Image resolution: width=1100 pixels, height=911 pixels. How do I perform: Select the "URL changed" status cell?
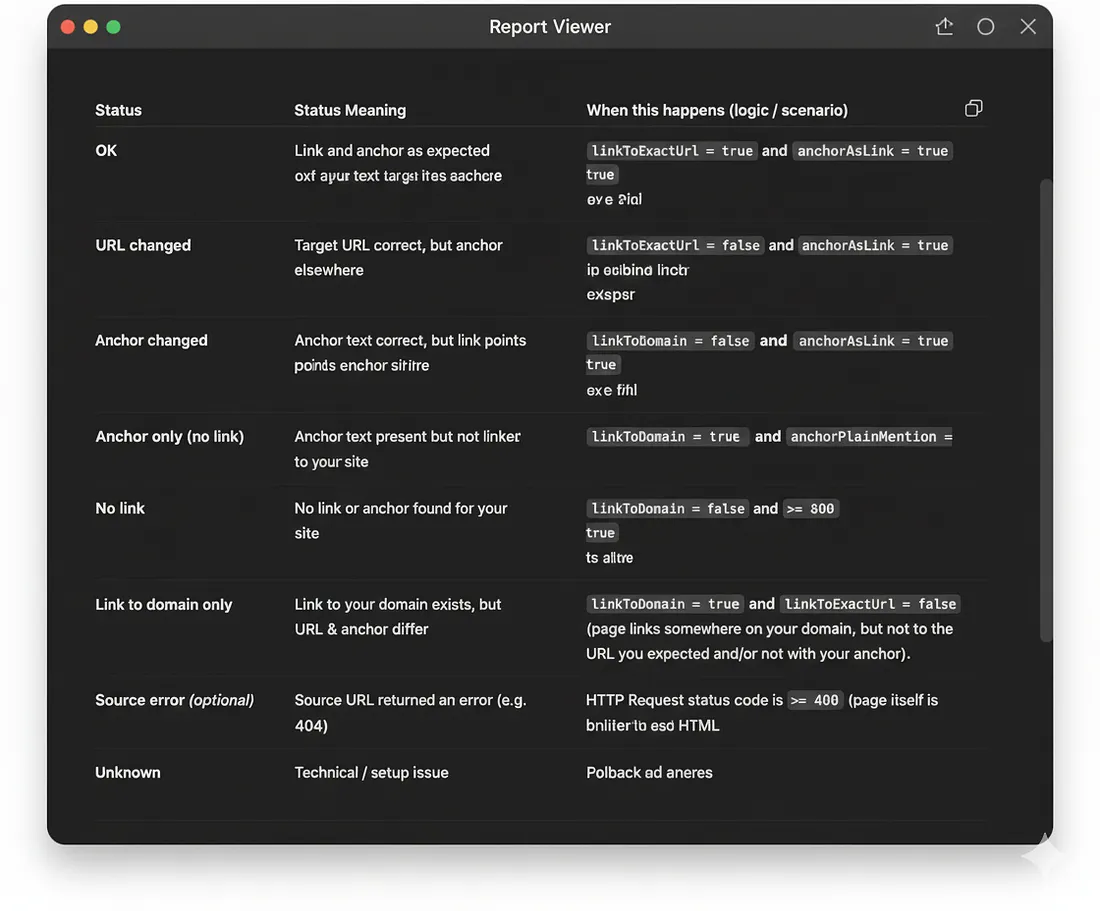pos(143,245)
